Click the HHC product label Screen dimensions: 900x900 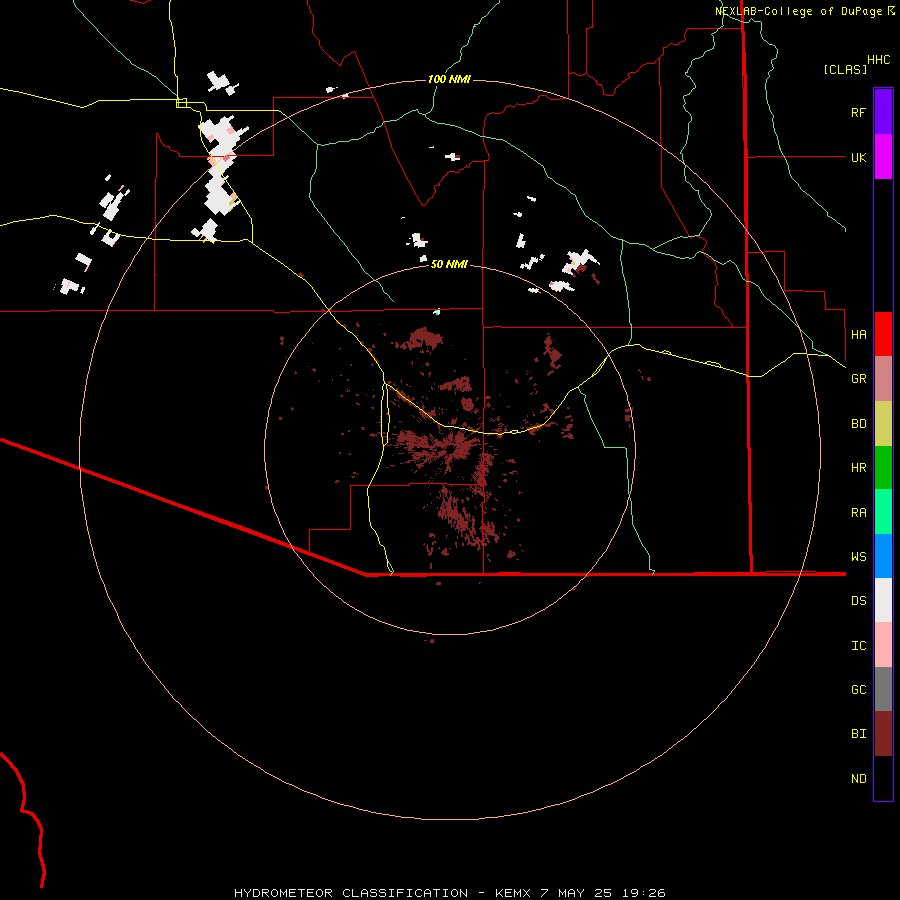tap(878, 60)
